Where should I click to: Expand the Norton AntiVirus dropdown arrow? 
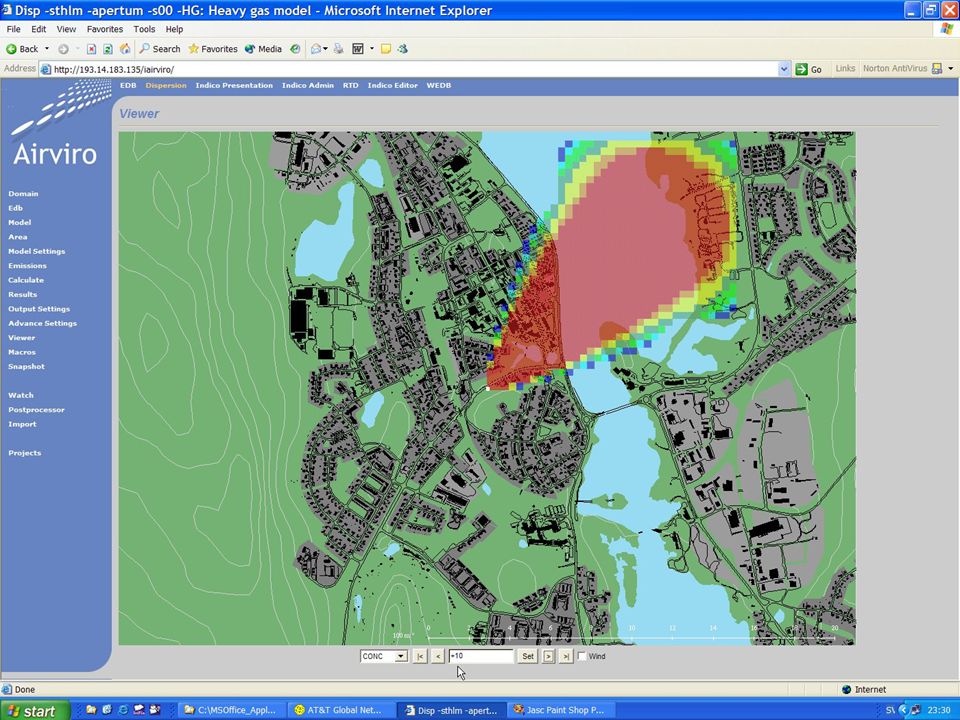951,69
